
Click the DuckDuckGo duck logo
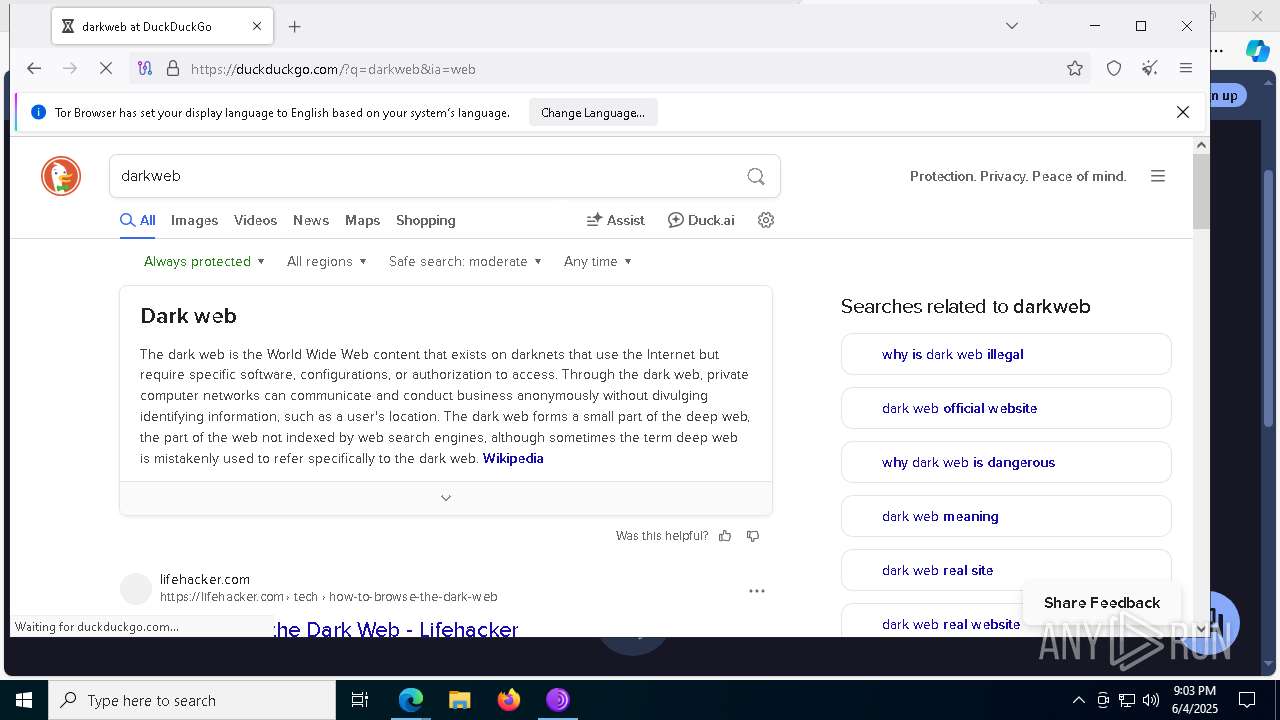61,176
